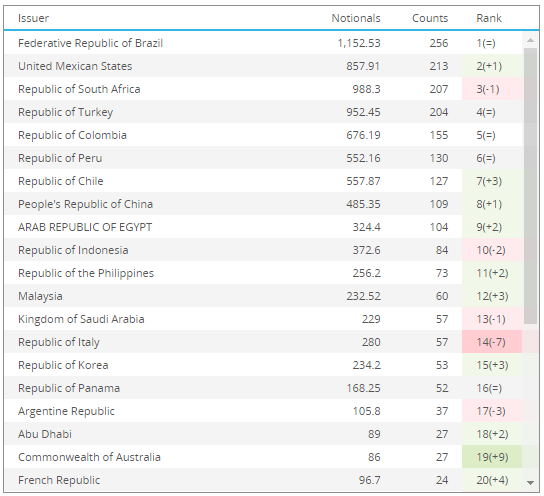Click rank cell 2(+1)
544x496 pixels.
pyautogui.click(x=492, y=66)
